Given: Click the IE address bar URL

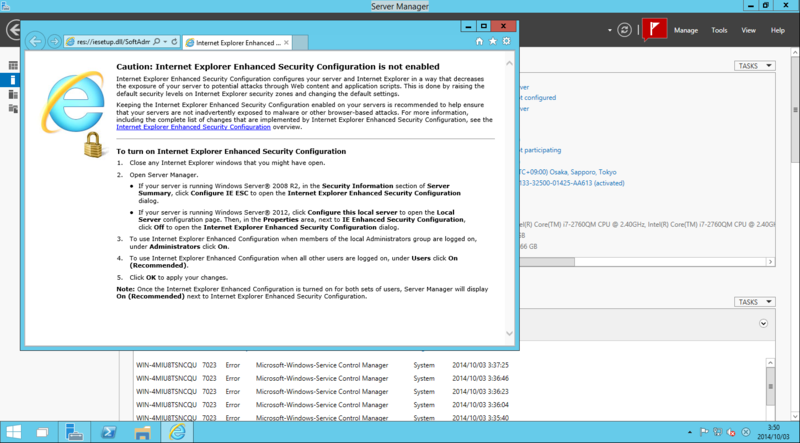Looking at the screenshot, I should 113,42.
